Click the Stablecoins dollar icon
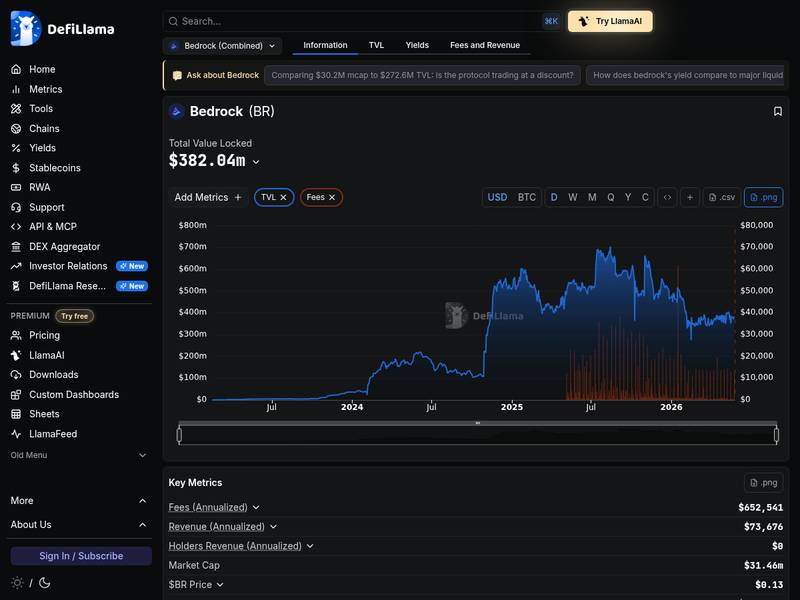Viewport: 800px width, 600px height. (16, 168)
